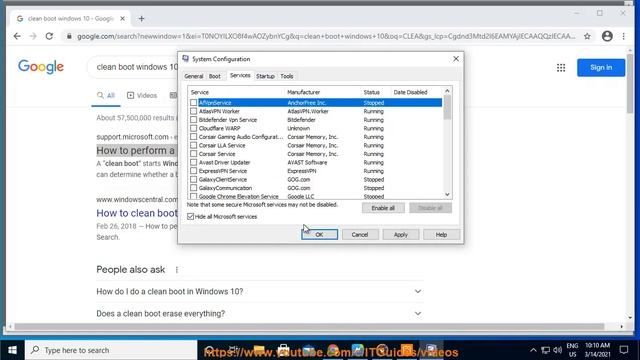
Task: Click the OK button
Action: coord(319,235)
